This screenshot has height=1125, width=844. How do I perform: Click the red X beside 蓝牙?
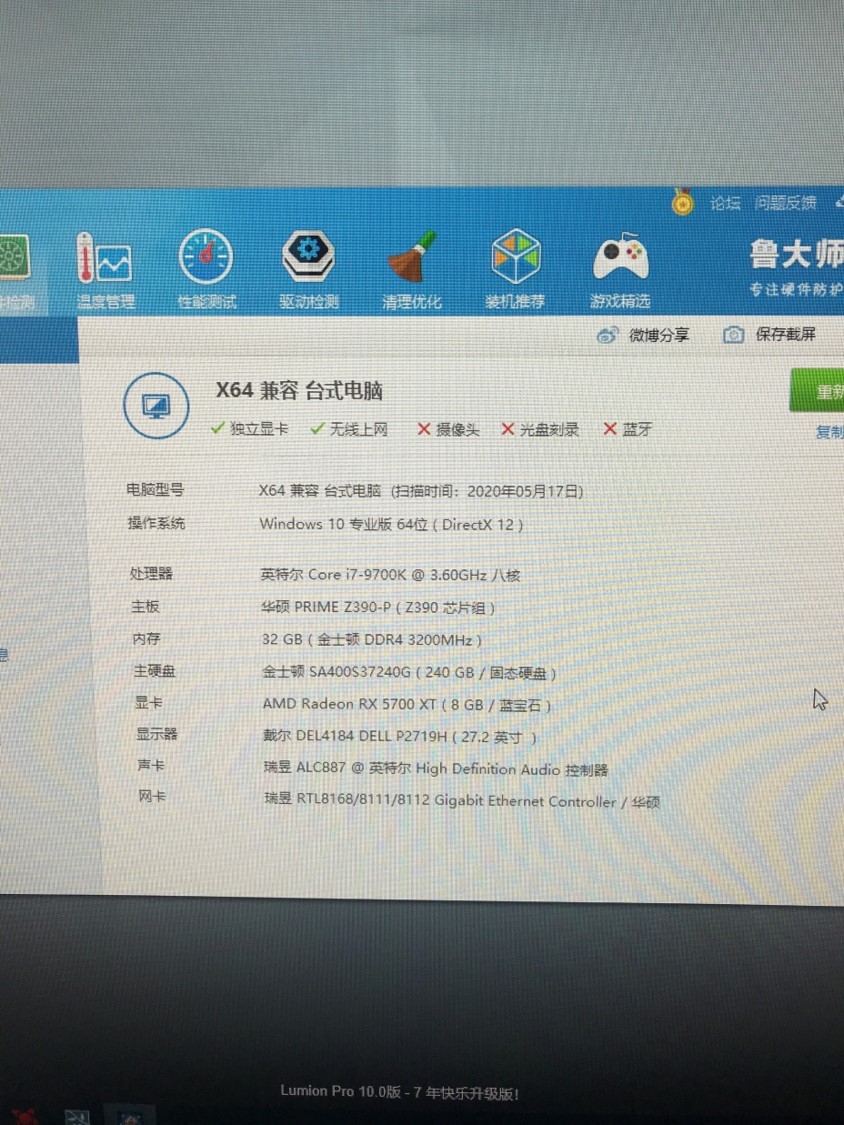click(x=610, y=428)
